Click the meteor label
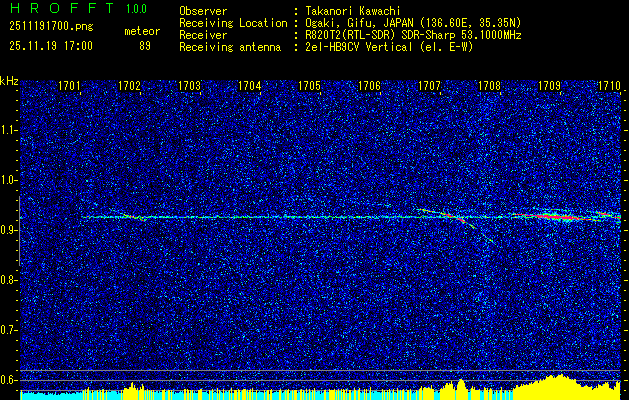Viewport: 629px width, 400px height. click(142, 31)
